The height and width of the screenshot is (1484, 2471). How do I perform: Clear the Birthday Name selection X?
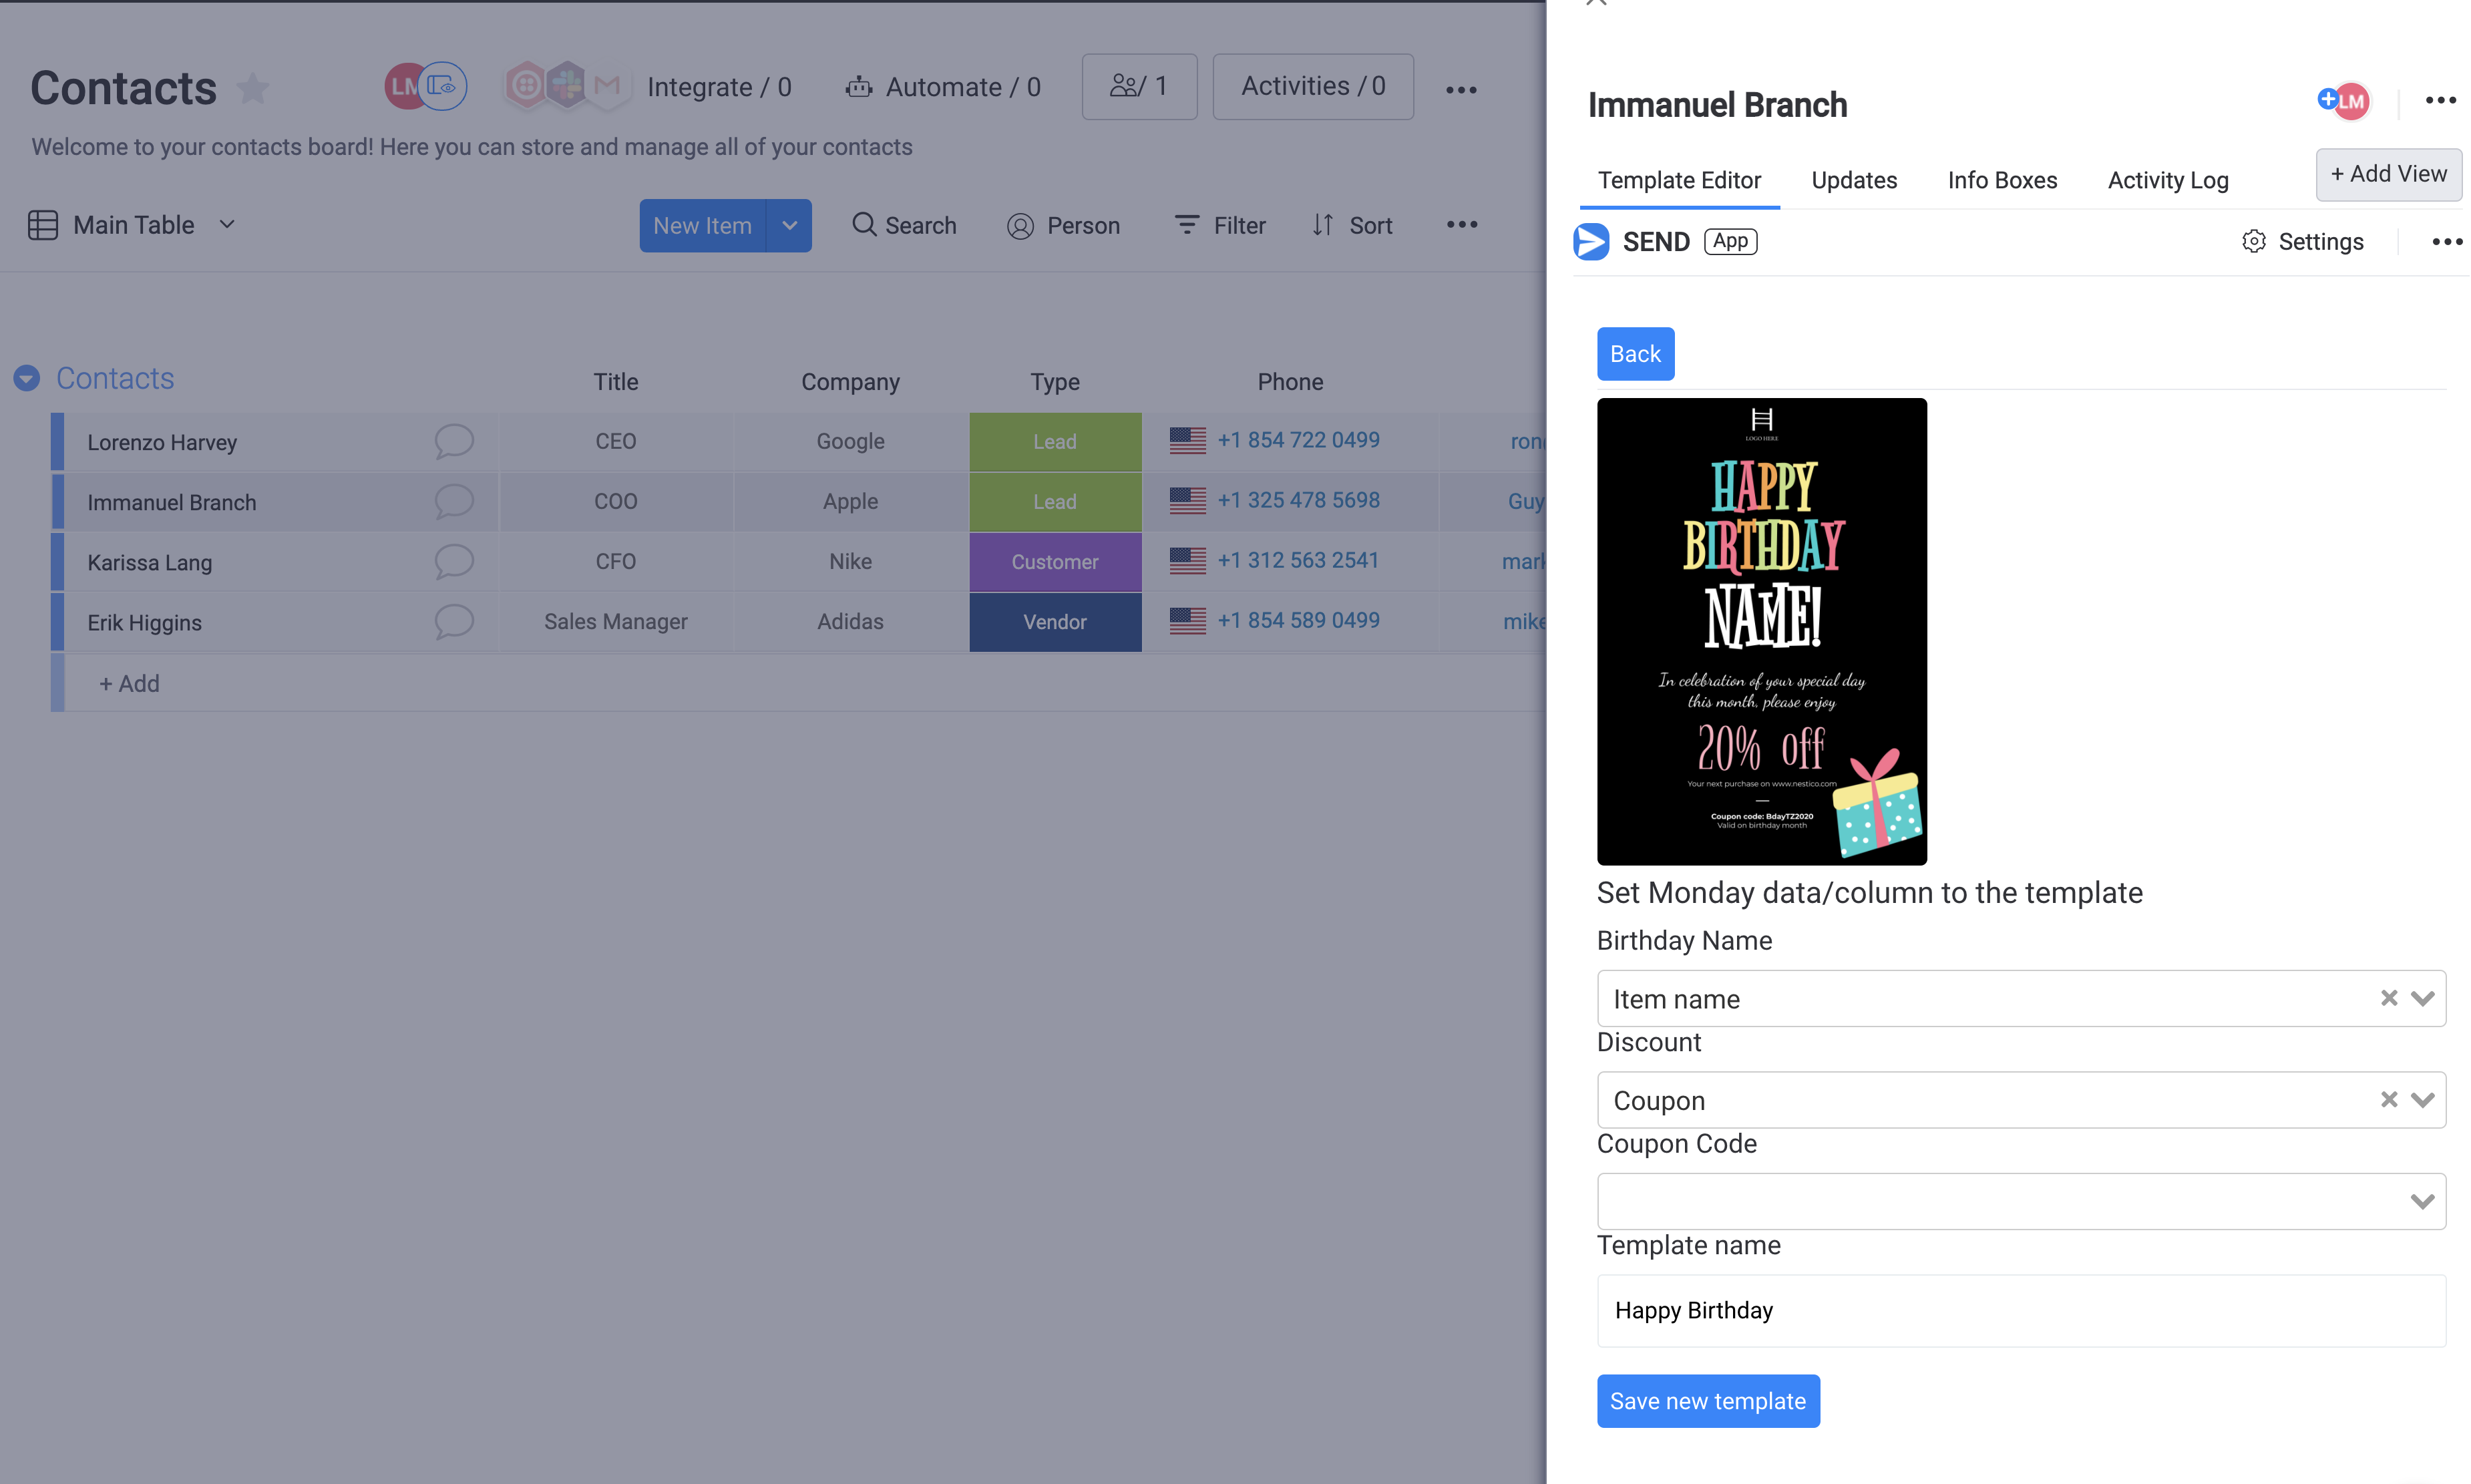(2388, 998)
